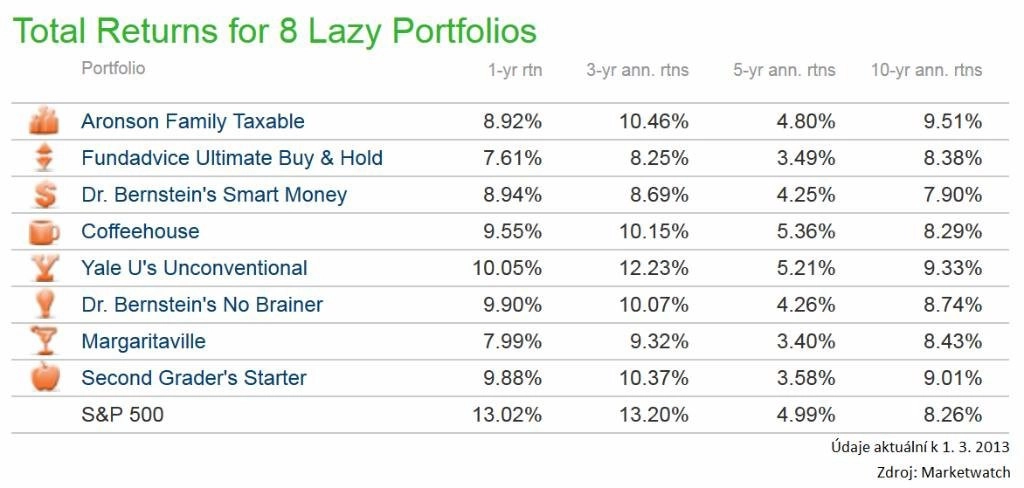Open Yale U's Unconventional portfolio link
This screenshot has width=1024, height=488.
[194, 268]
